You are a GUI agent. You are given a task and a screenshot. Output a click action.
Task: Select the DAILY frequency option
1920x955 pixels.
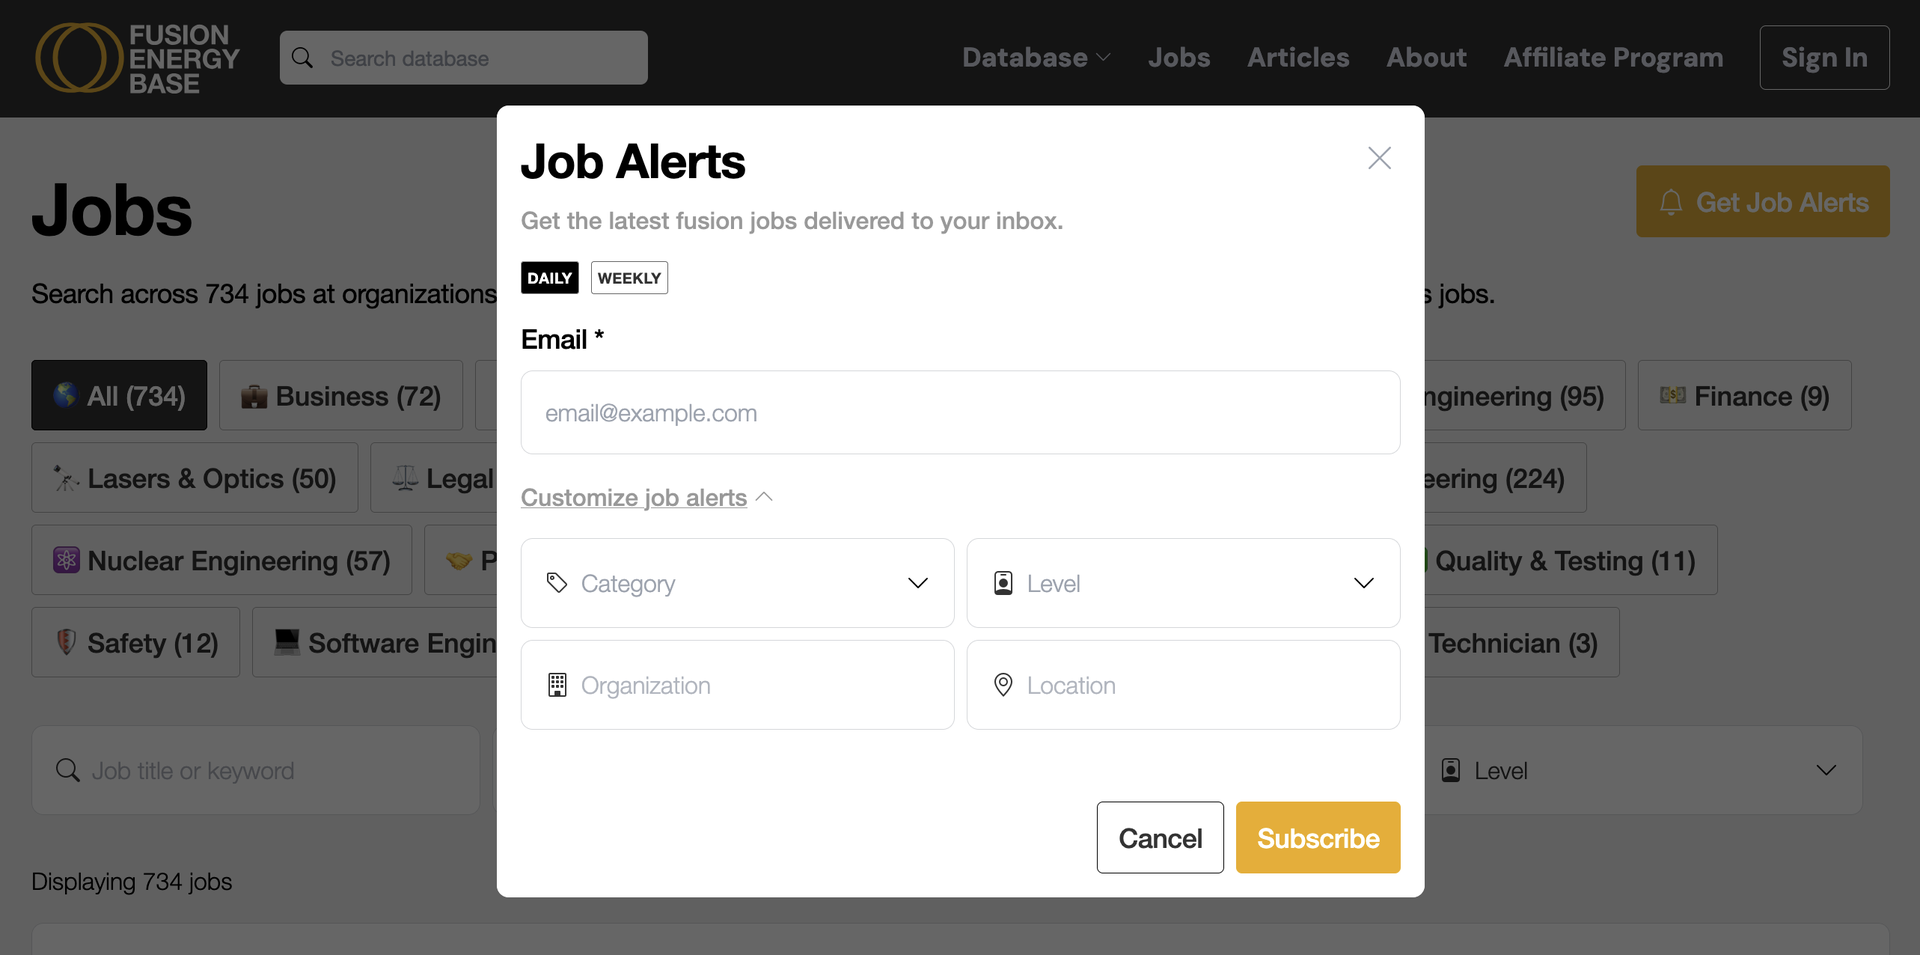tap(550, 278)
